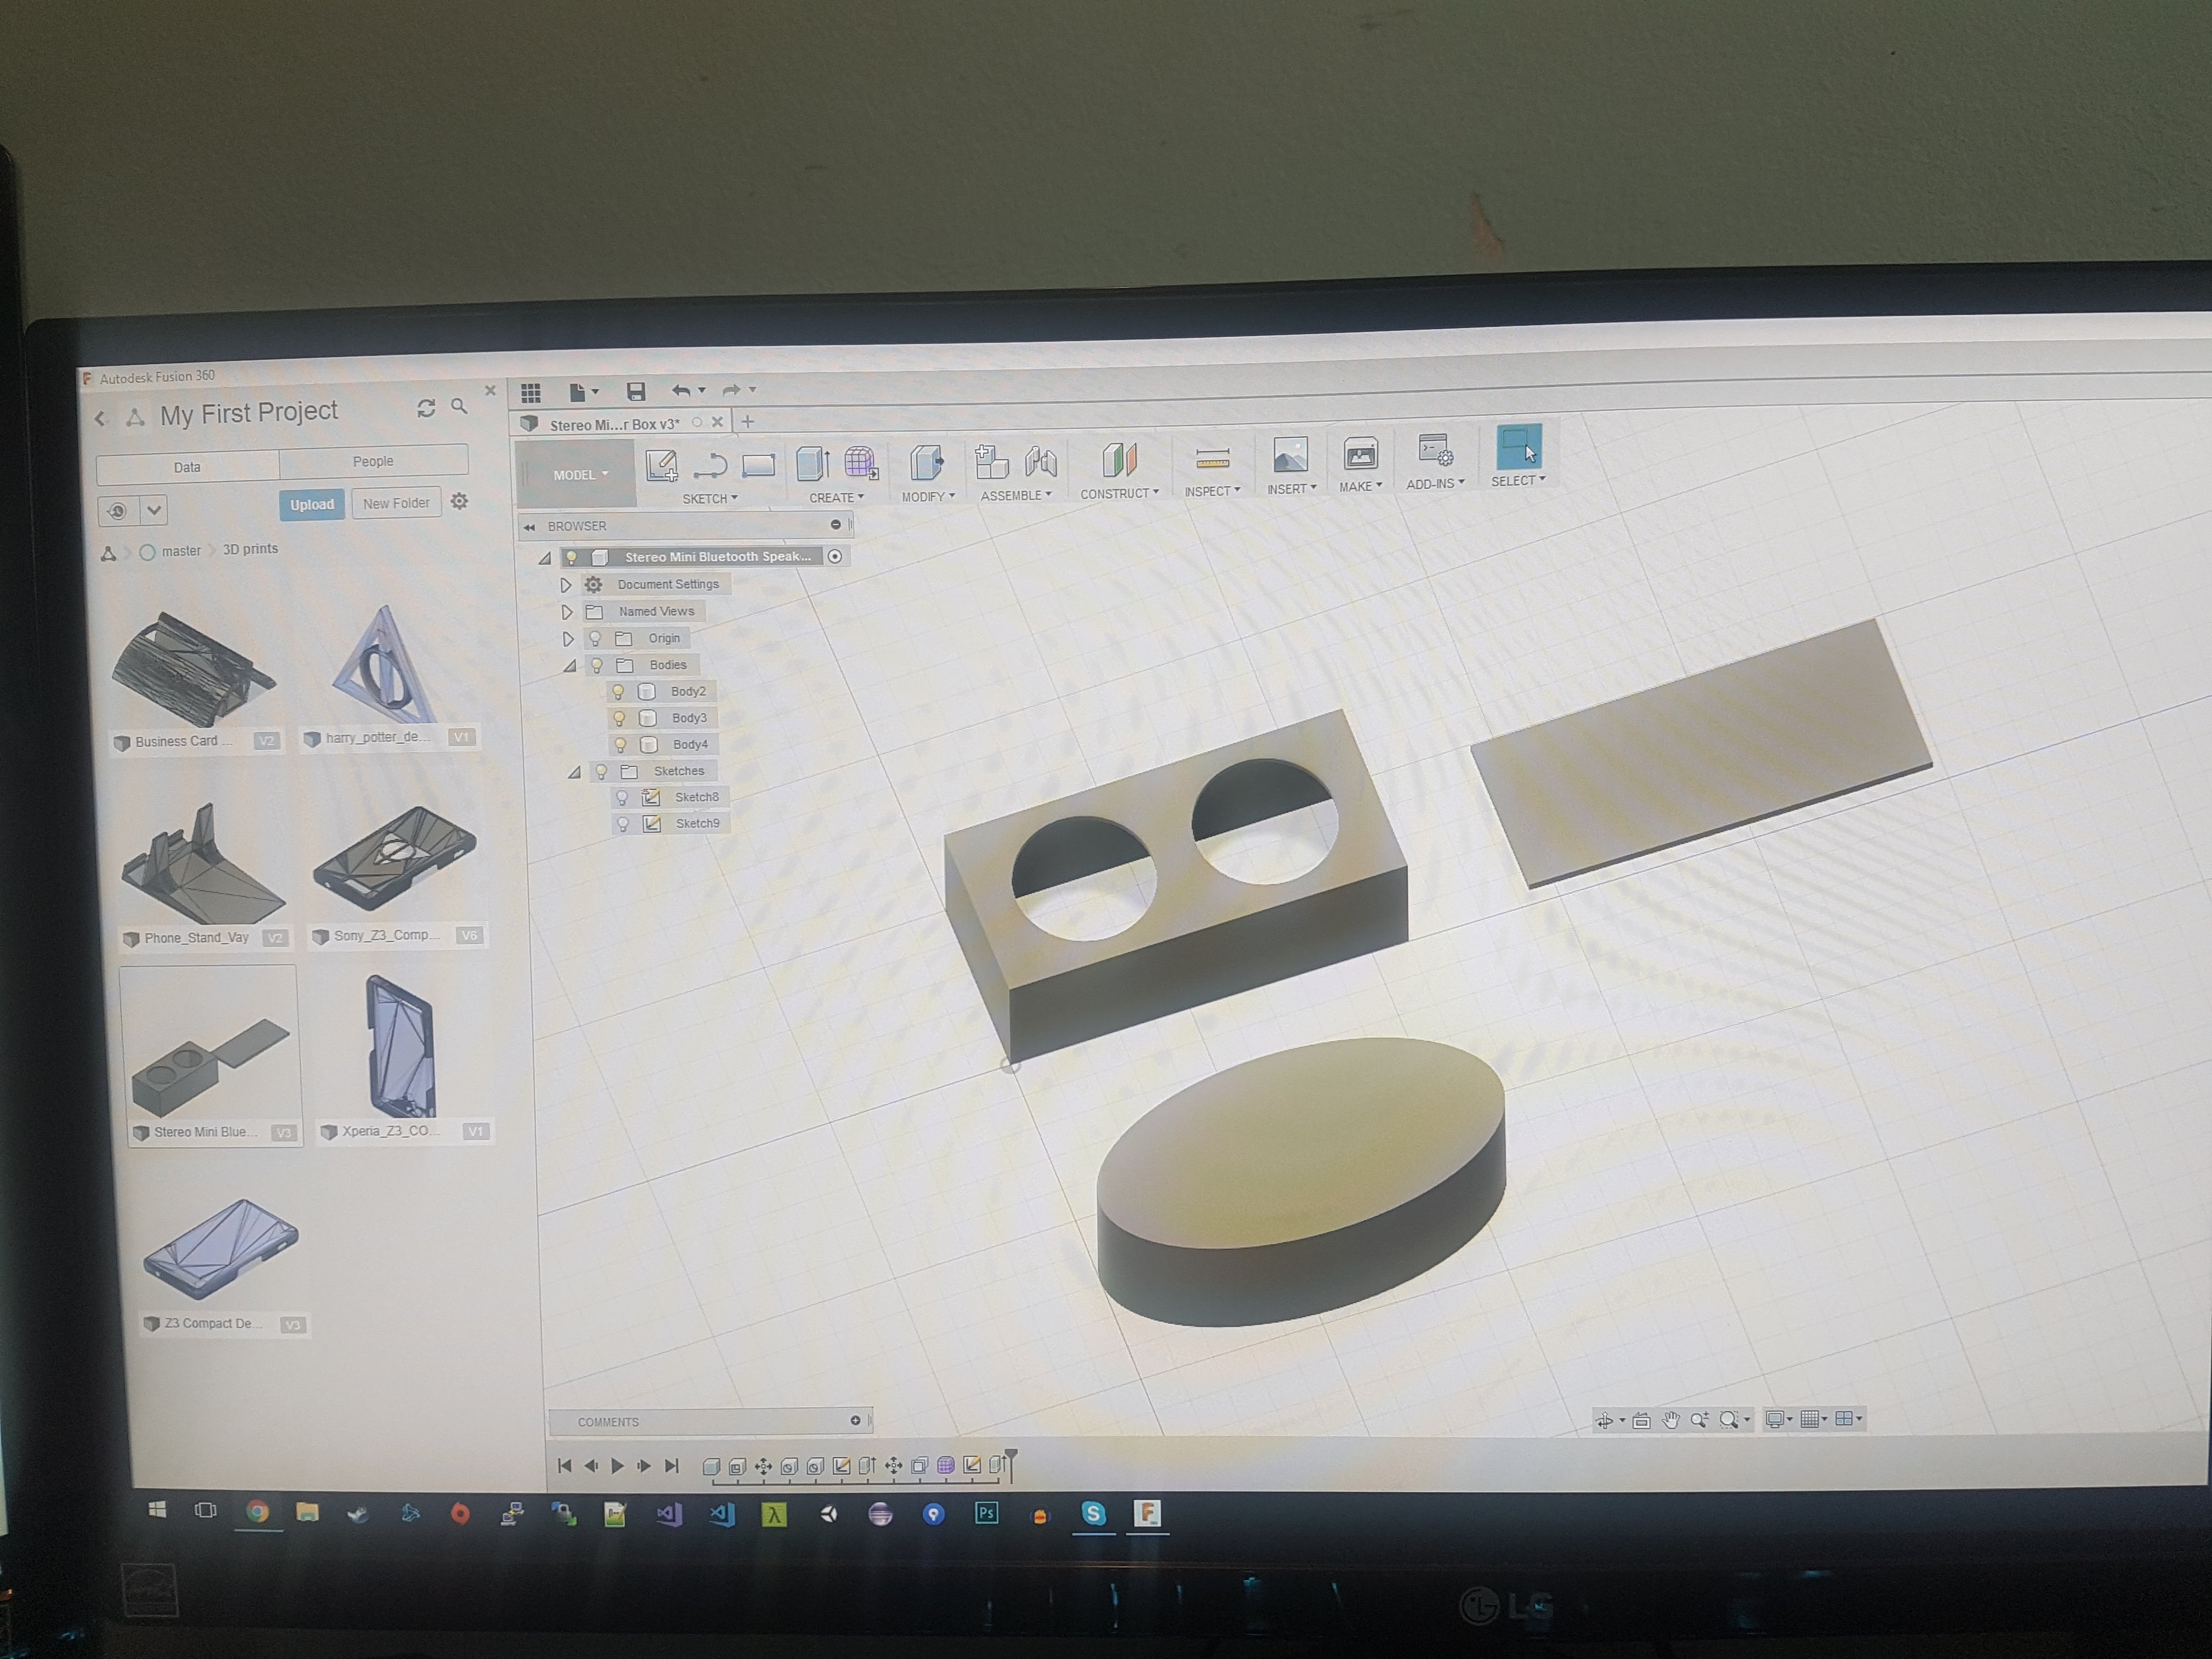Viewport: 2212px width, 1659px height.
Task: Select the Extrude tool in Create
Action: pyautogui.click(x=812, y=463)
